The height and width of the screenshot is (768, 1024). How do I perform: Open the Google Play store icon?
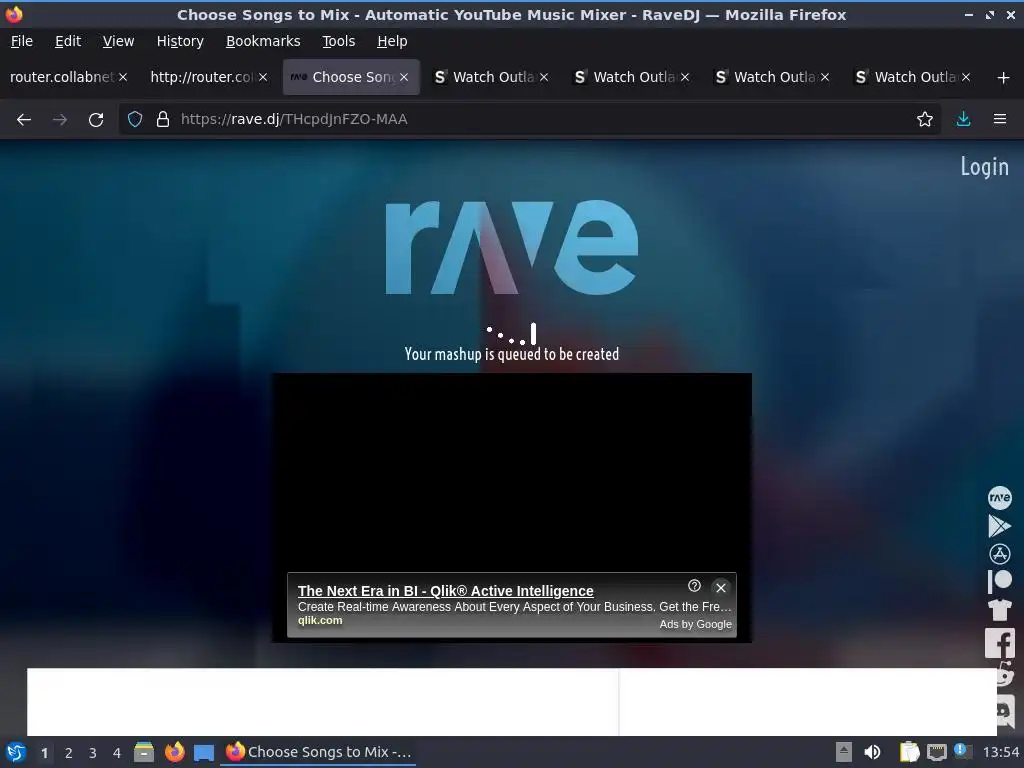coord(999,526)
